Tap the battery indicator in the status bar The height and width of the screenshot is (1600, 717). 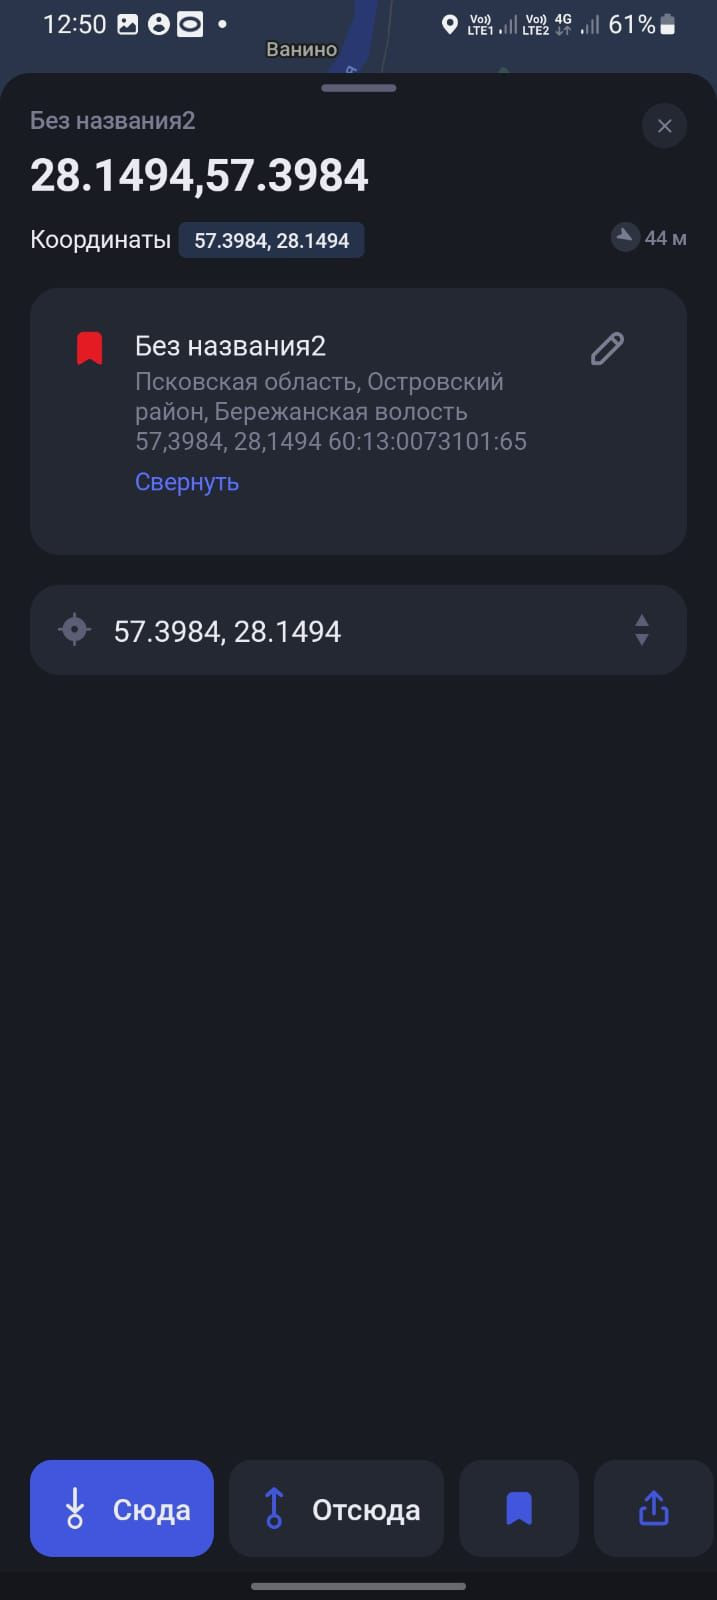click(668, 25)
